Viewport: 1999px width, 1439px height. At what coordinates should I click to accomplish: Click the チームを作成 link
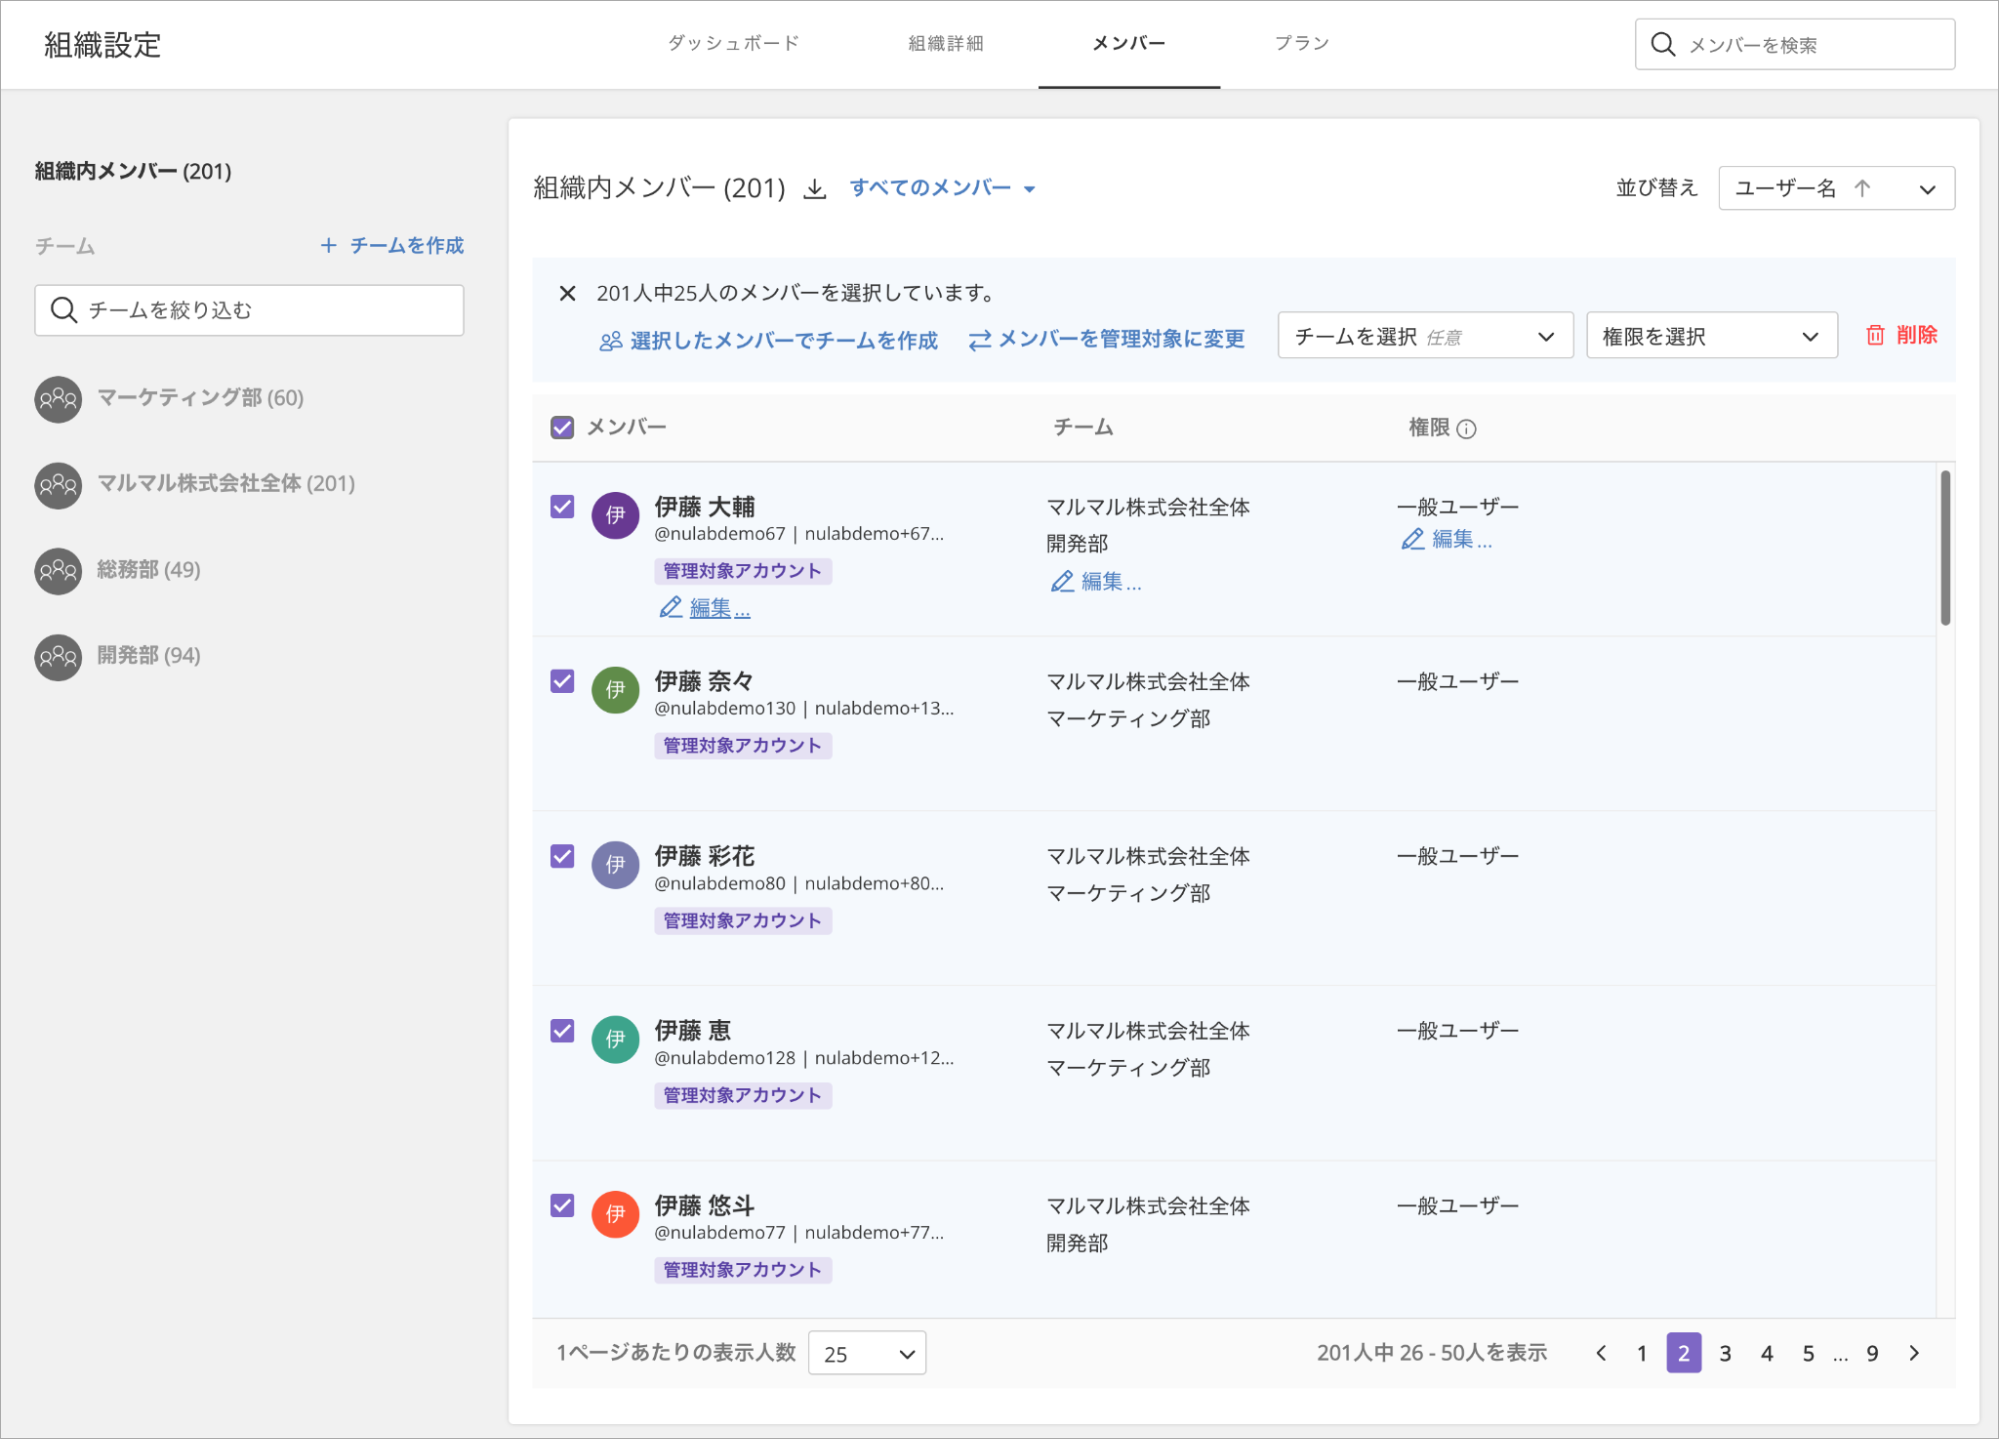pos(392,246)
